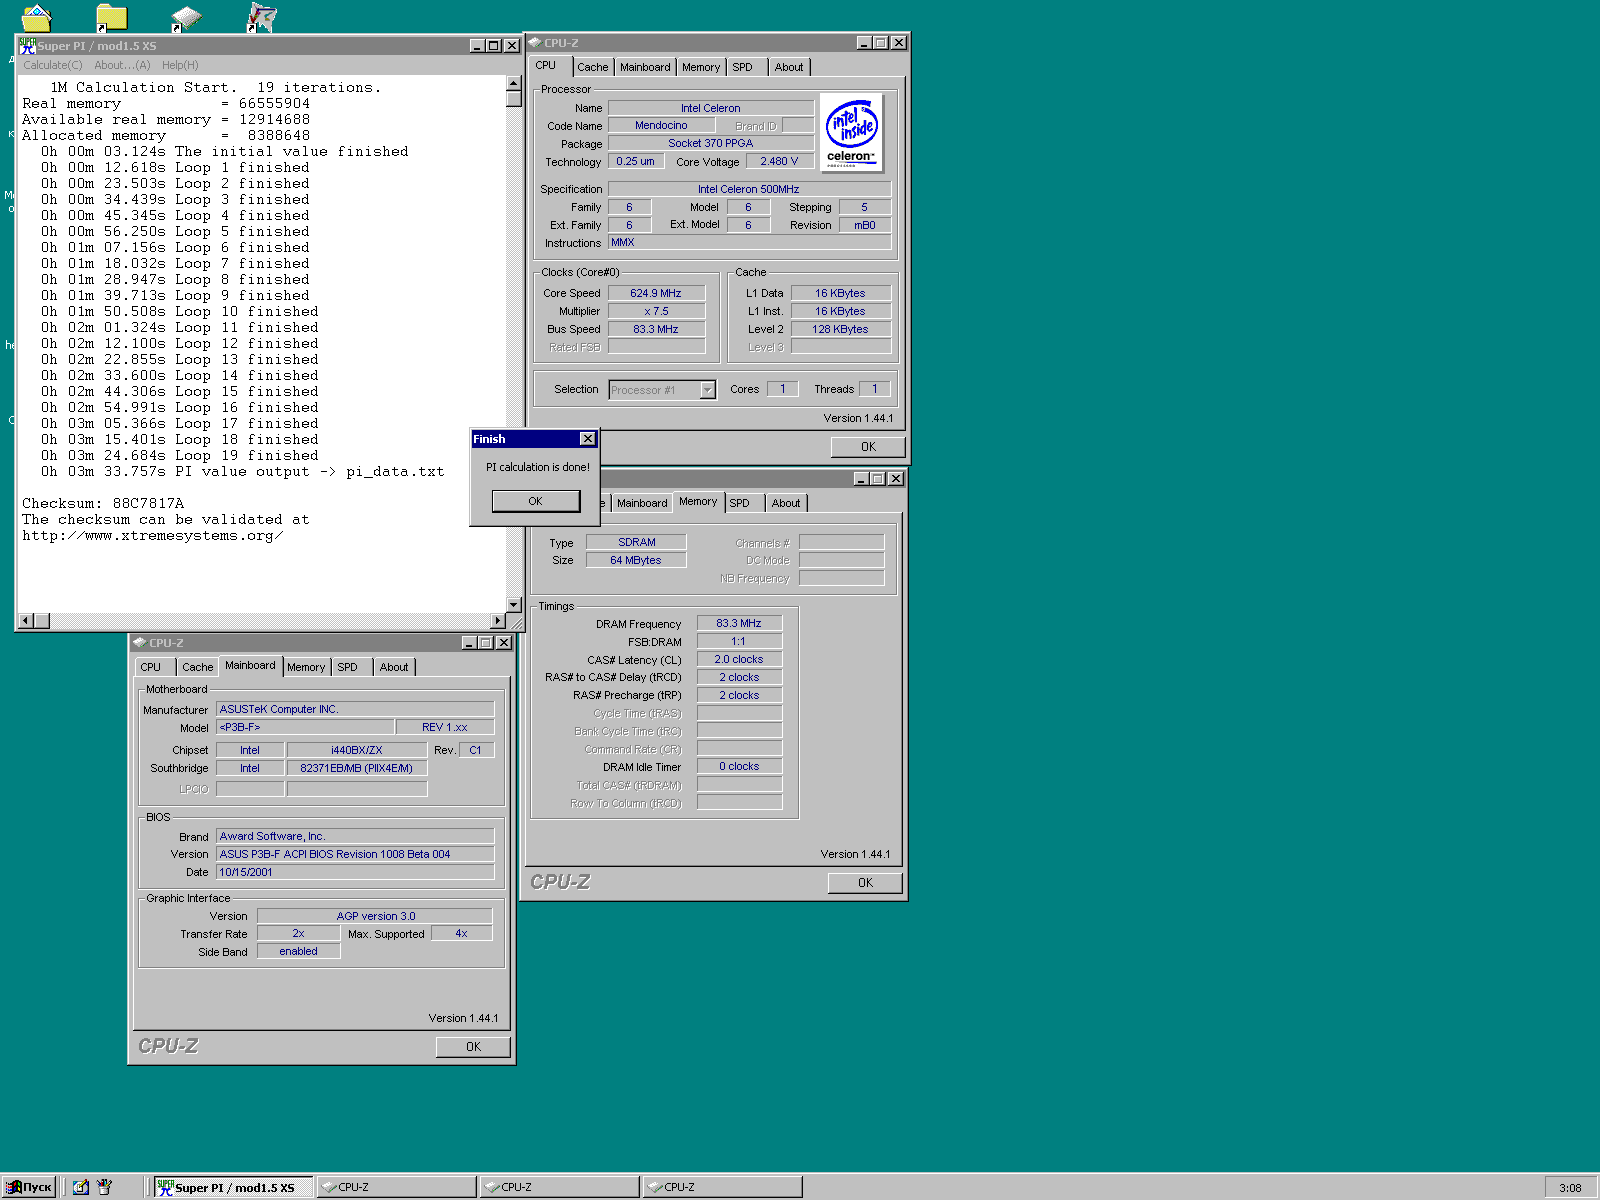1600x1200 pixels.
Task: Click OK in the Finish dialog
Action: (535, 501)
